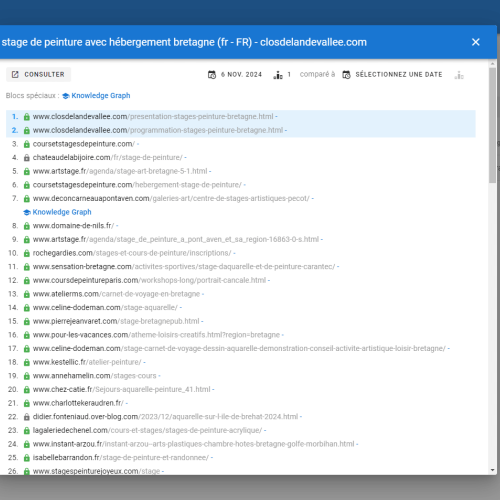Open www.sensation-bretagne.com carantec result
Screen dimensions: 500x500
tap(184, 267)
